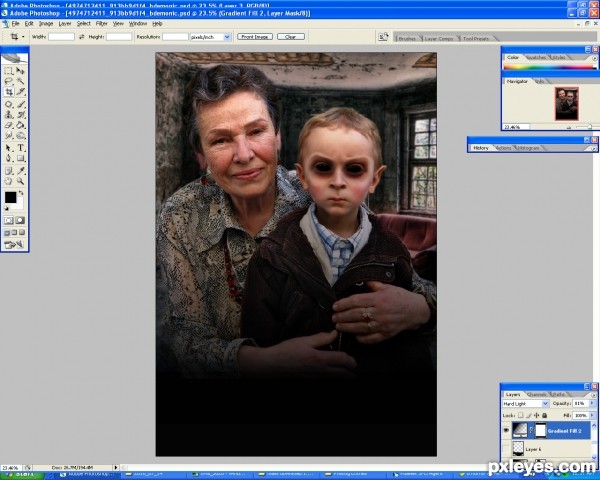Open the pixels/inch units dropdown
The image size is (600, 480).
click(x=227, y=37)
